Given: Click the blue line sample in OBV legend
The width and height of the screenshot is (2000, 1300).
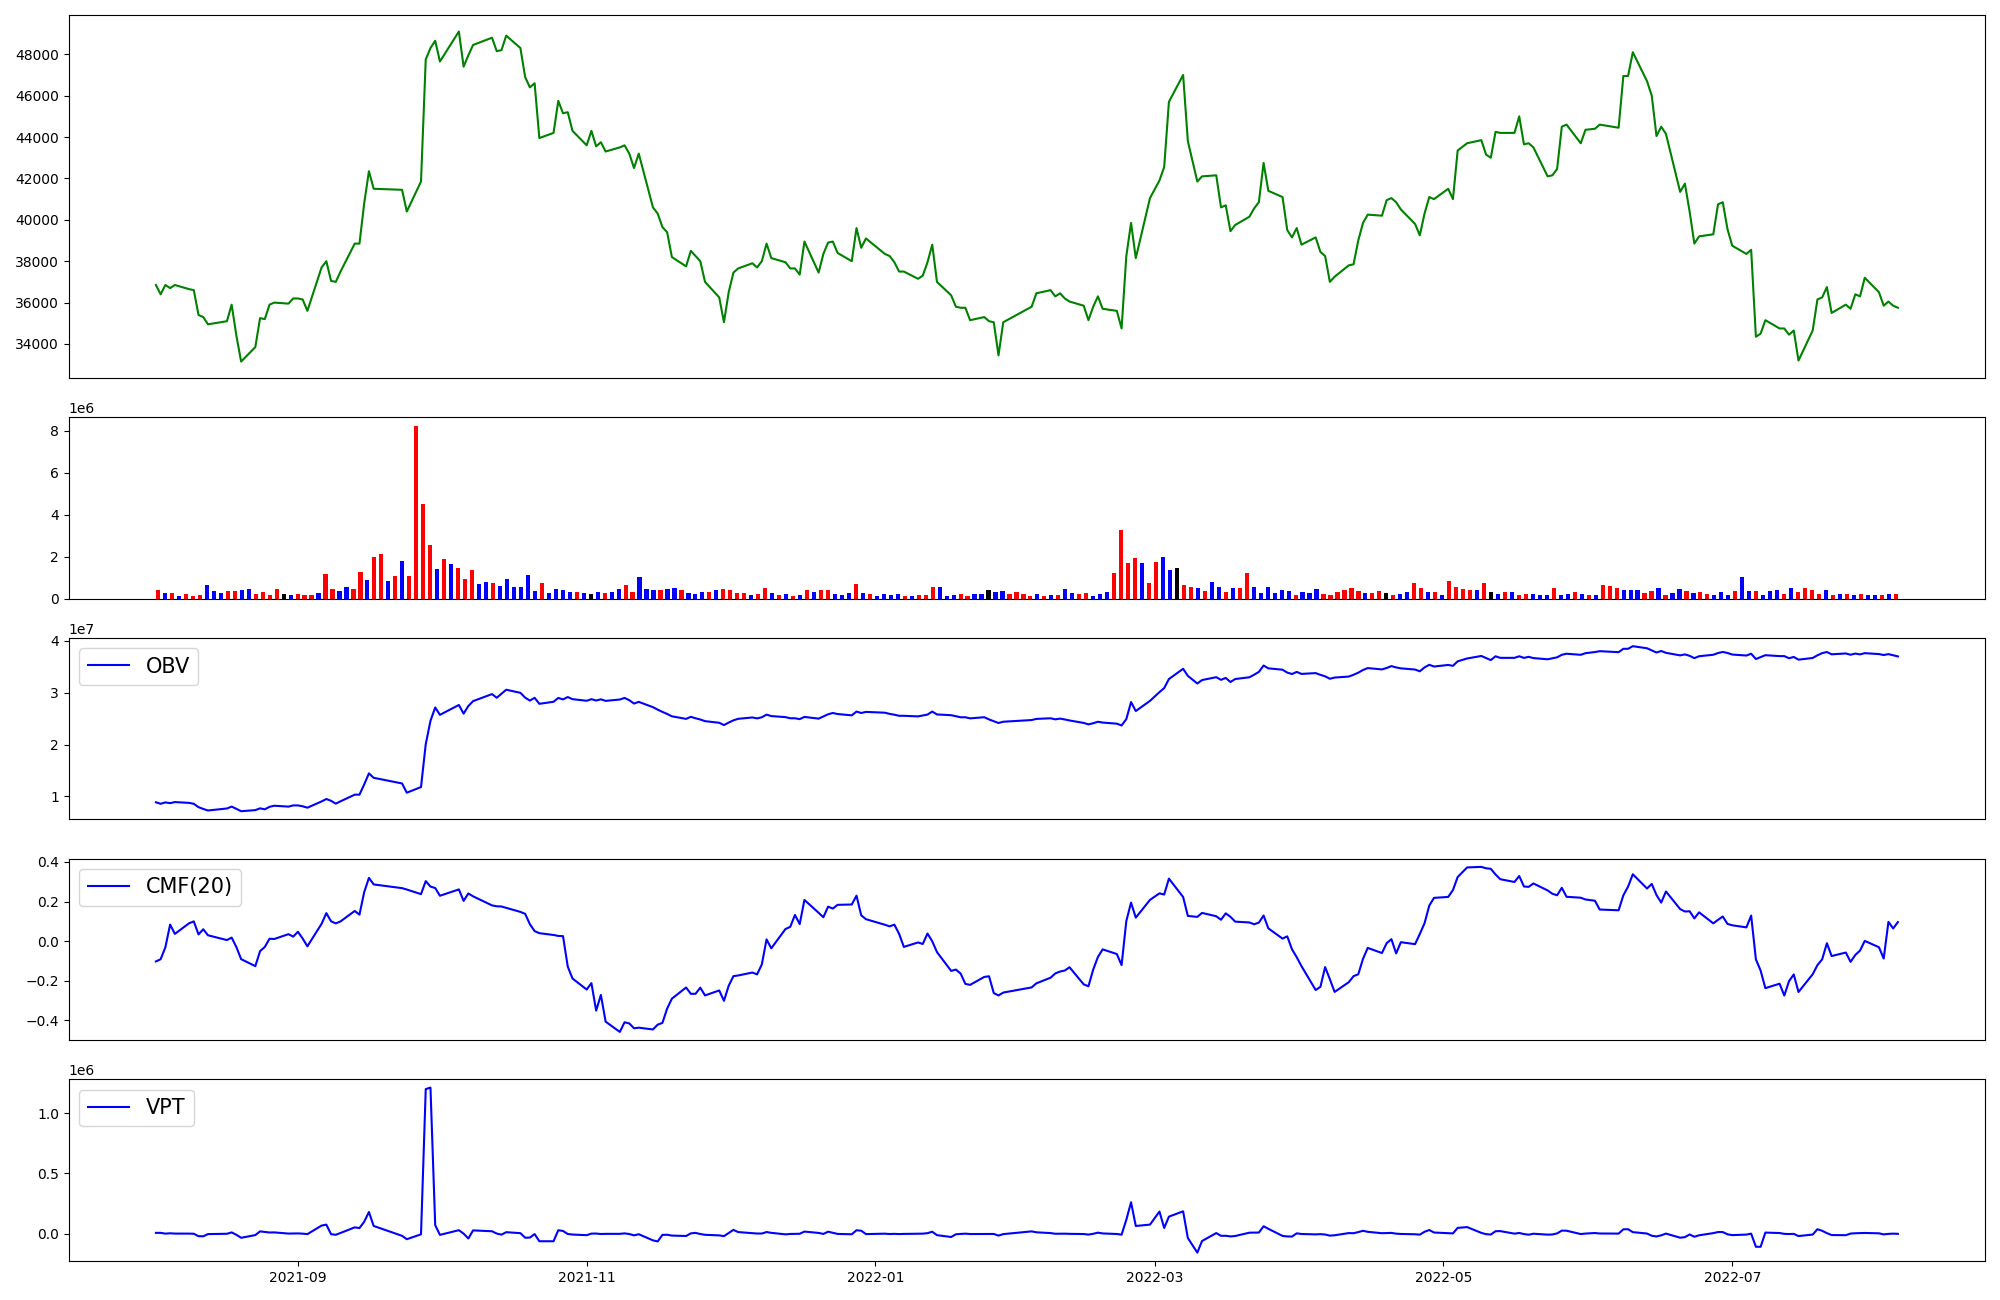Looking at the screenshot, I should [110, 667].
